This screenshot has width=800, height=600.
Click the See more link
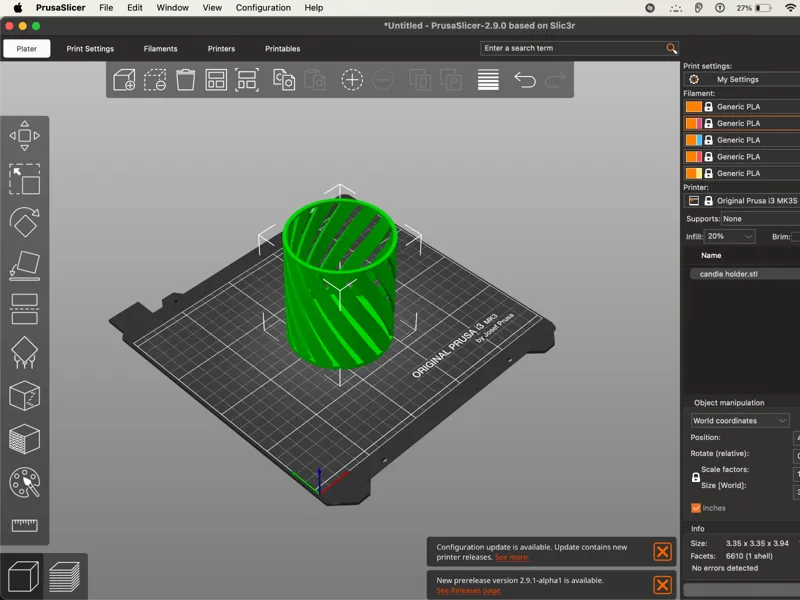point(512,558)
